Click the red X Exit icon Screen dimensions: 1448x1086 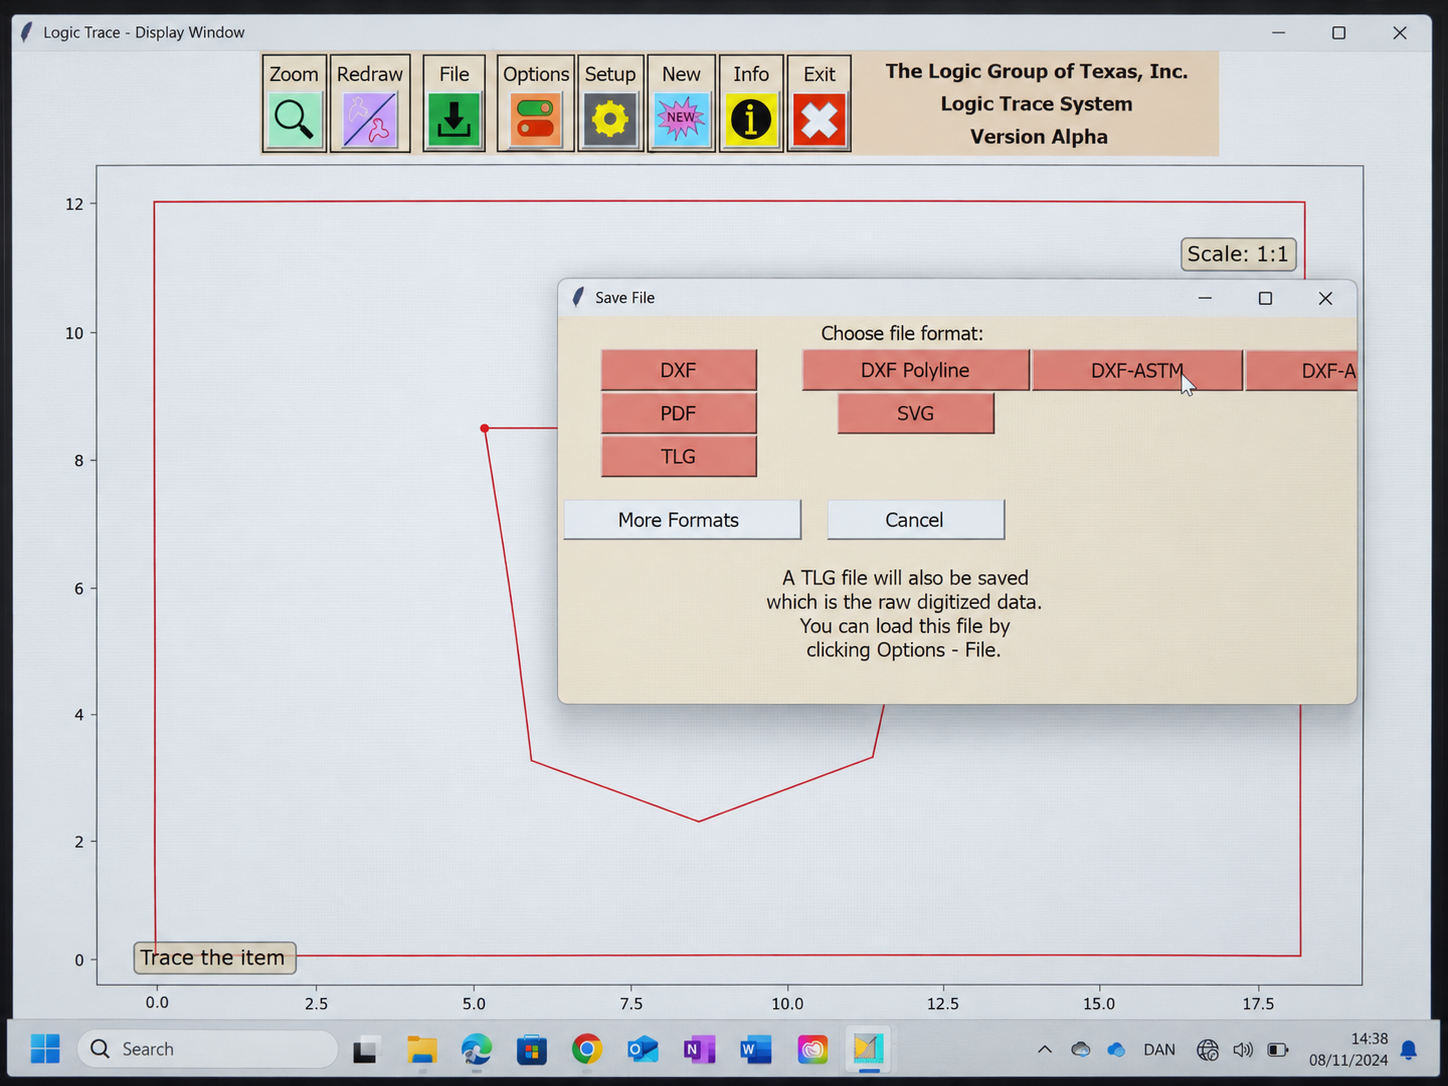coord(819,119)
